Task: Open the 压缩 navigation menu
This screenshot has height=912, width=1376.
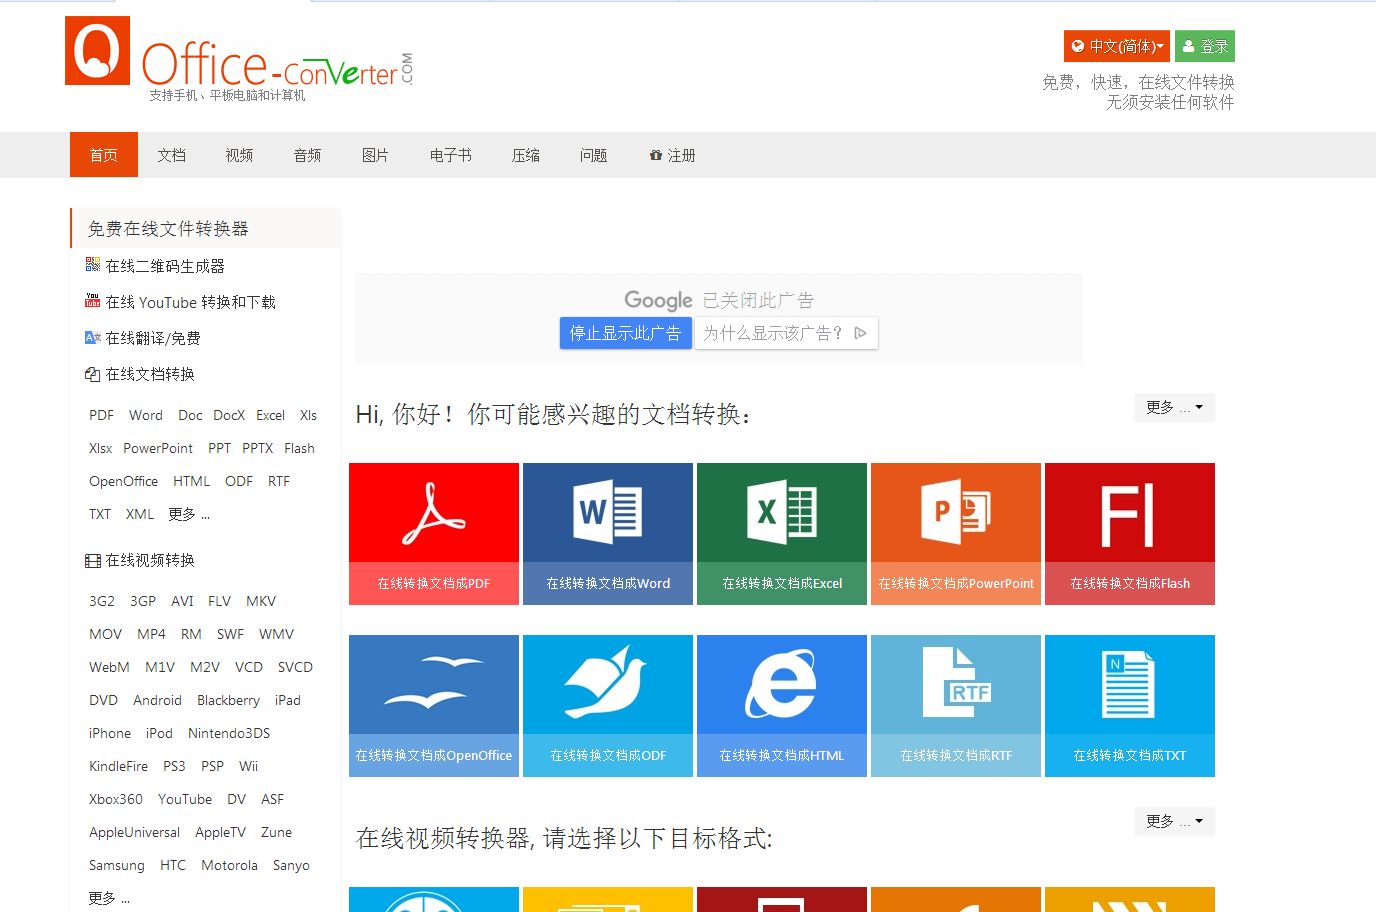Action: 526,155
